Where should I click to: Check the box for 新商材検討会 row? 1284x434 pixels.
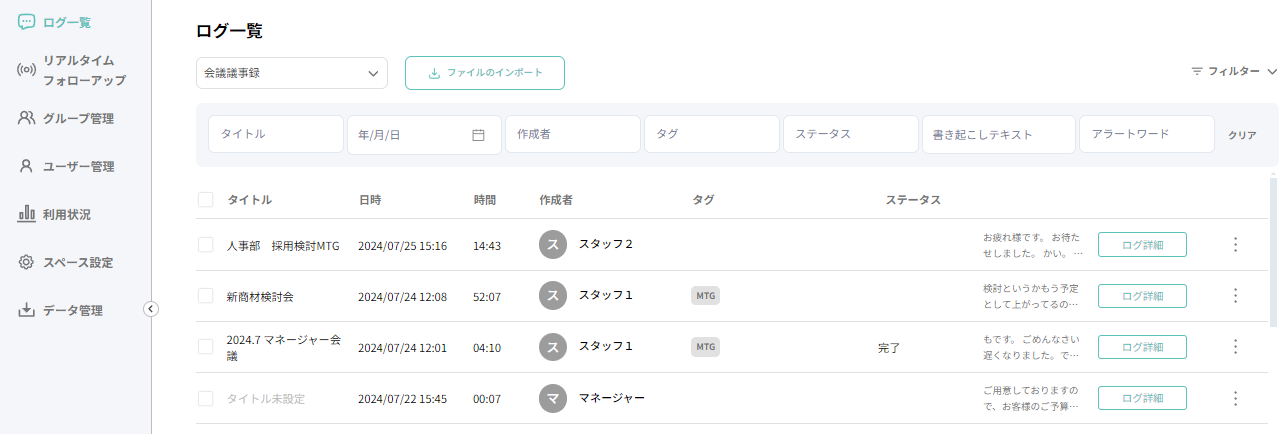click(206, 296)
